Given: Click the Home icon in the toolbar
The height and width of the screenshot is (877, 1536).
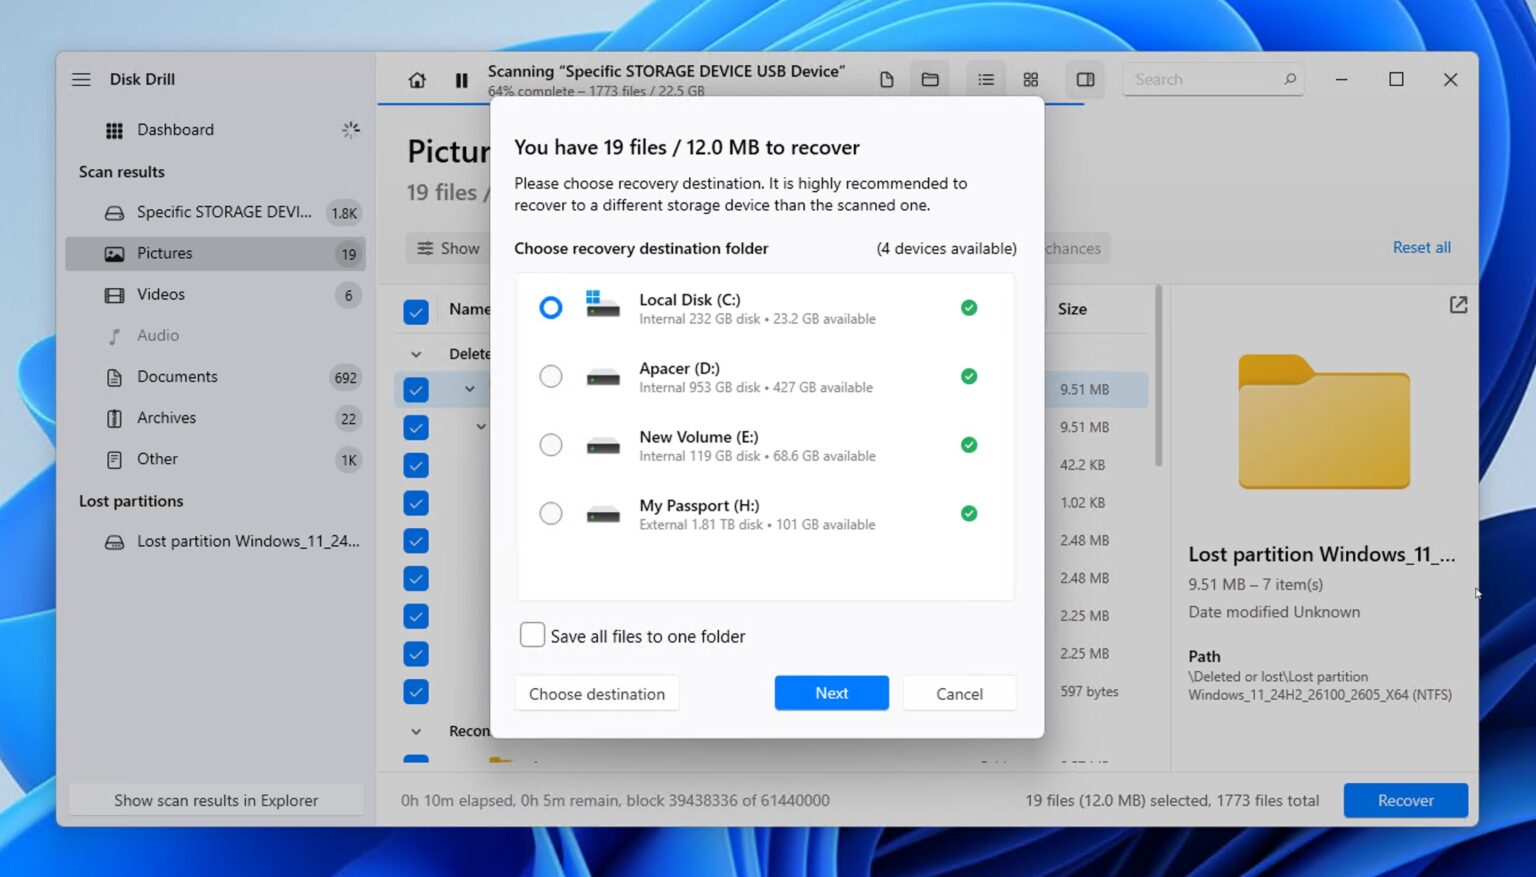Looking at the screenshot, I should 416,80.
